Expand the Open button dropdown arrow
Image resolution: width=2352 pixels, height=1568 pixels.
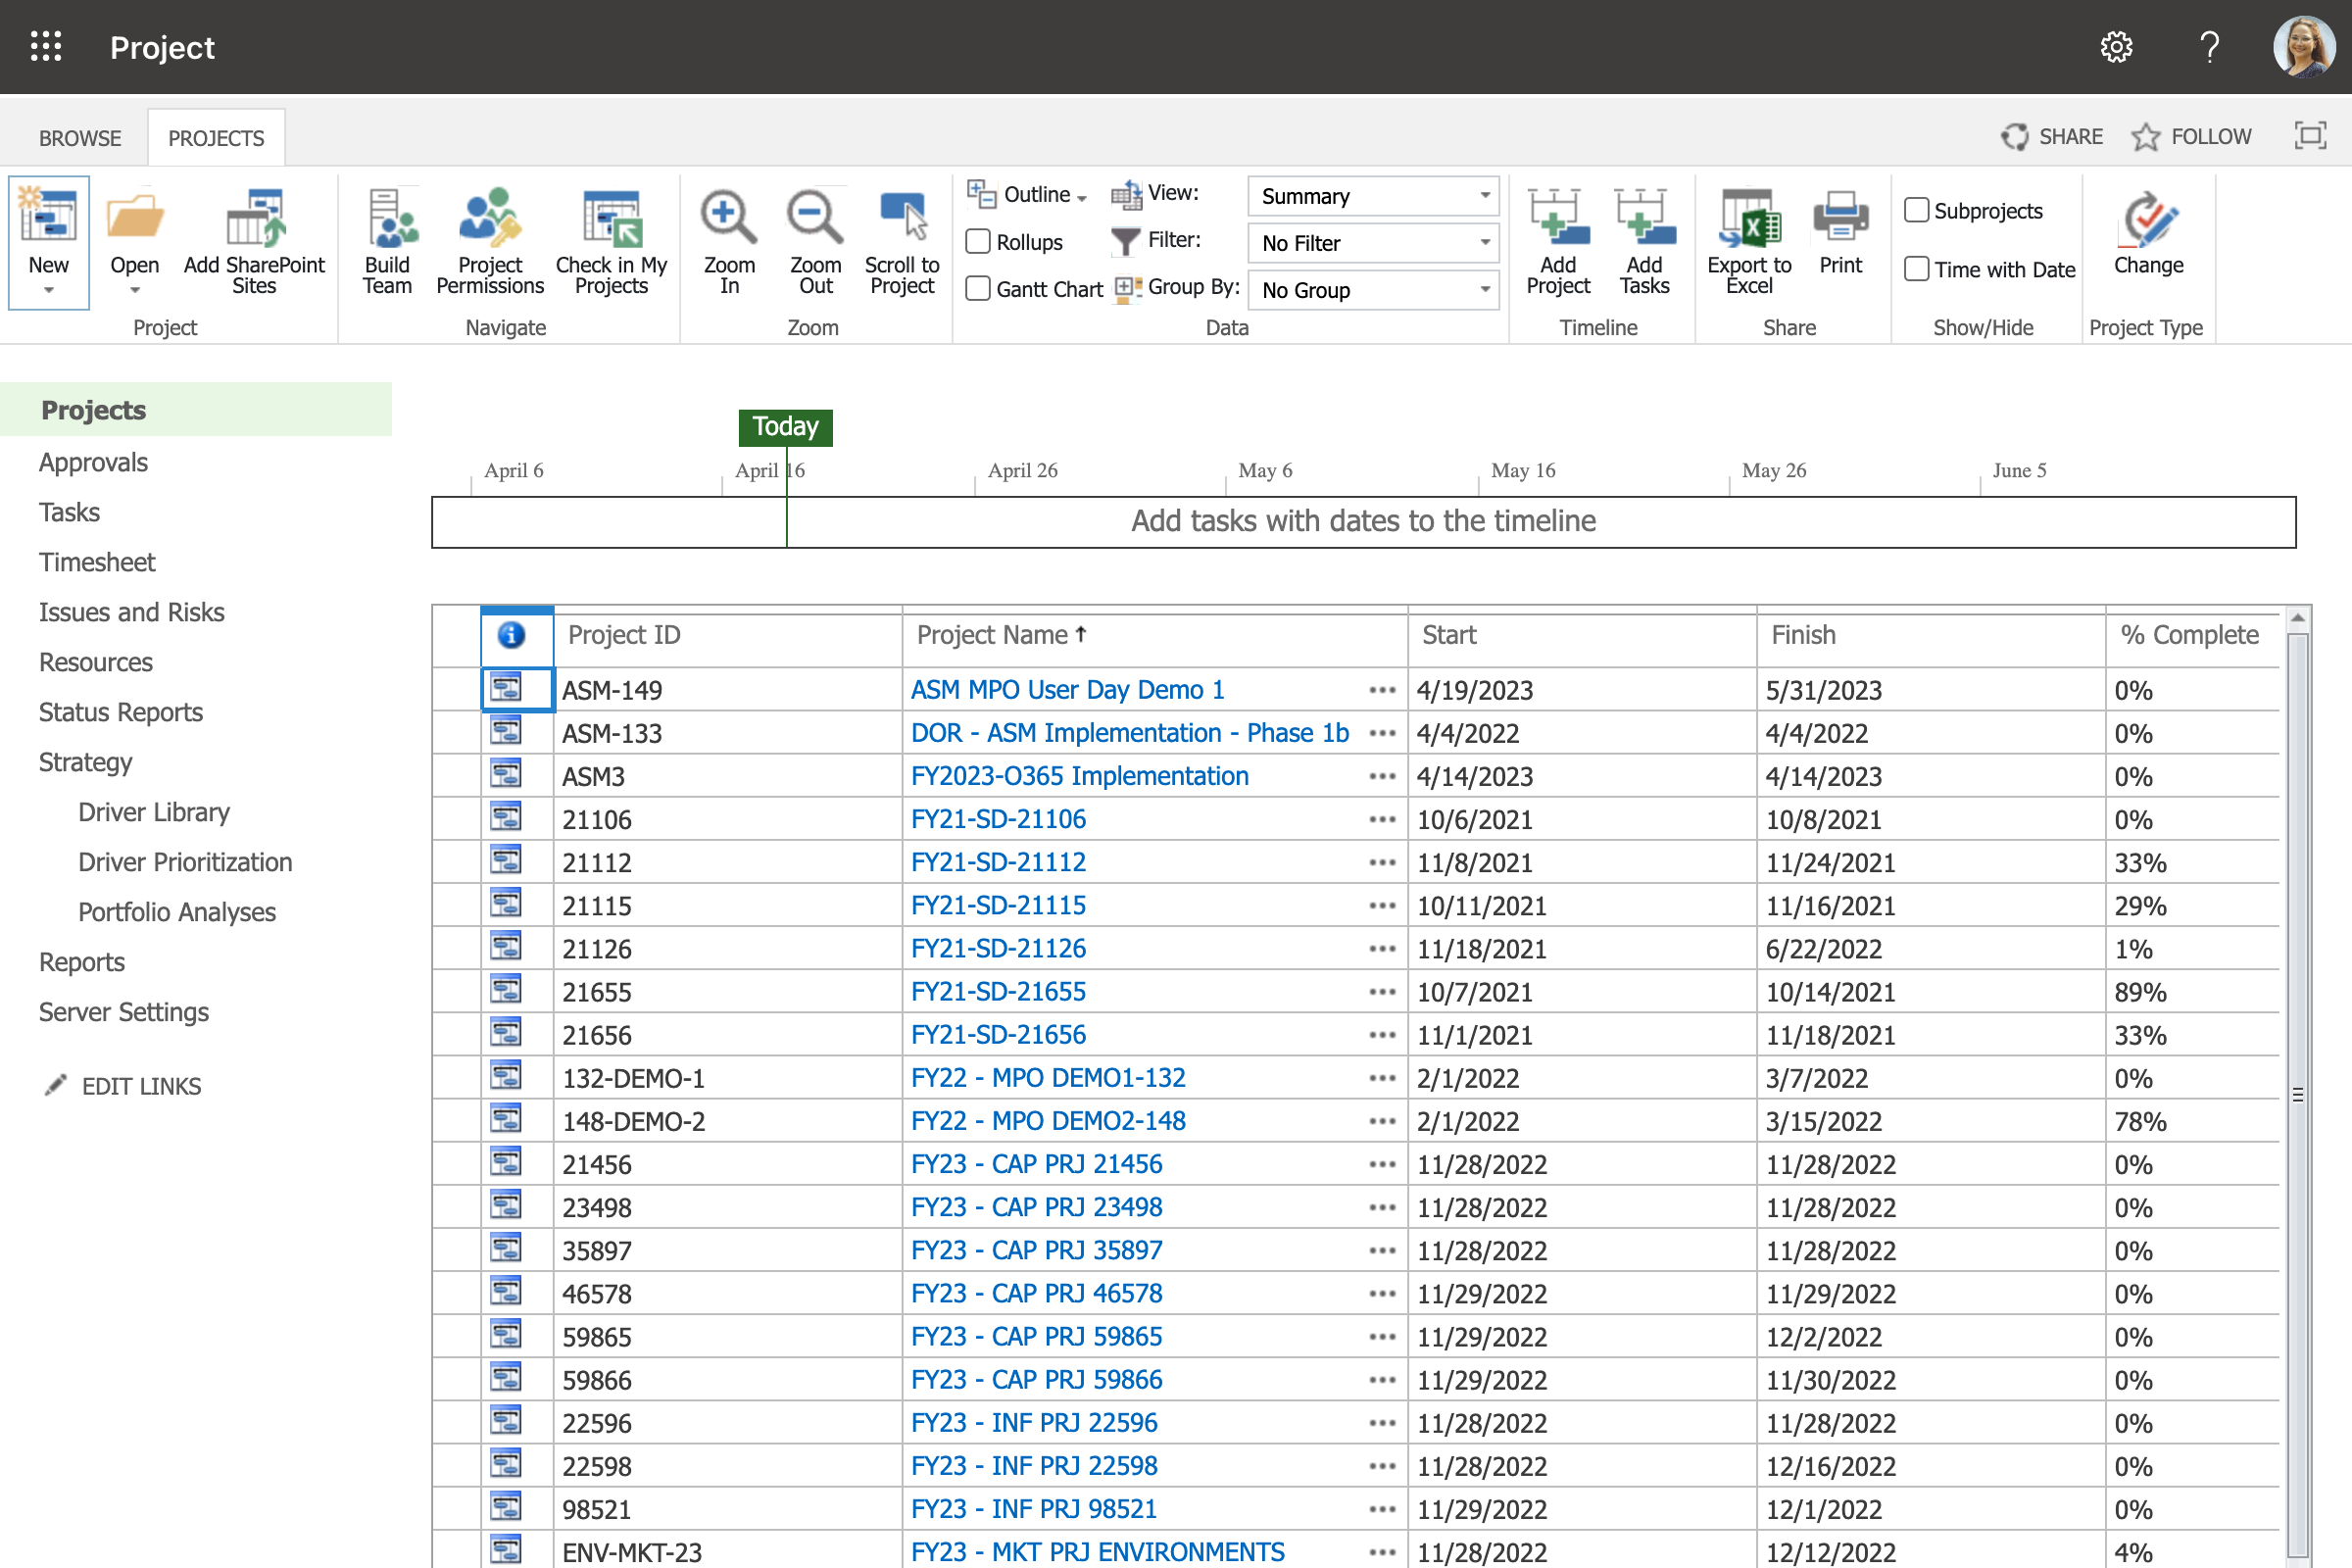coord(134,290)
